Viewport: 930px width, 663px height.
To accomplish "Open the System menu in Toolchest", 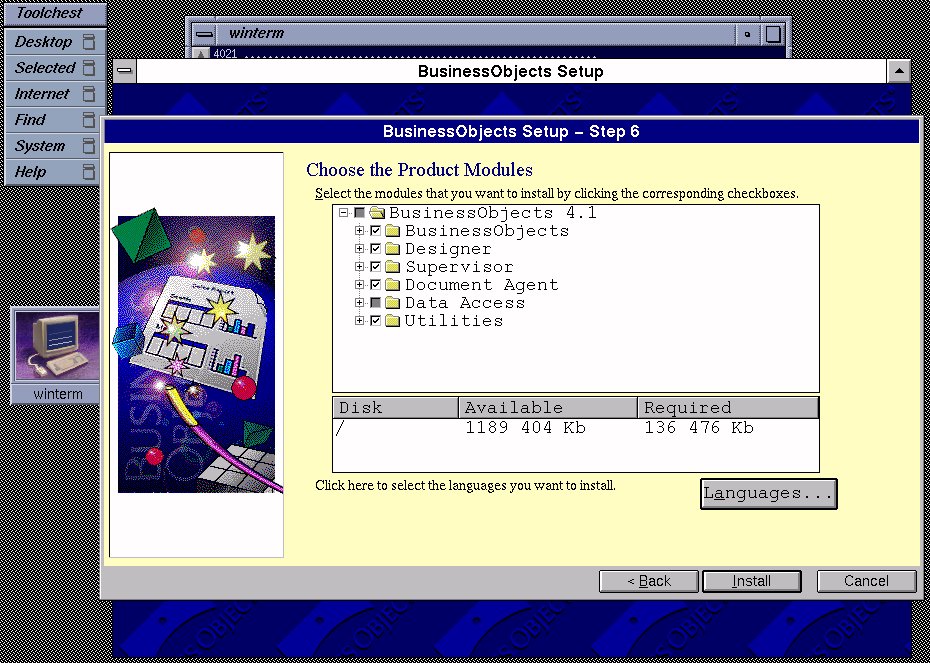I will [x=40, y=146].
